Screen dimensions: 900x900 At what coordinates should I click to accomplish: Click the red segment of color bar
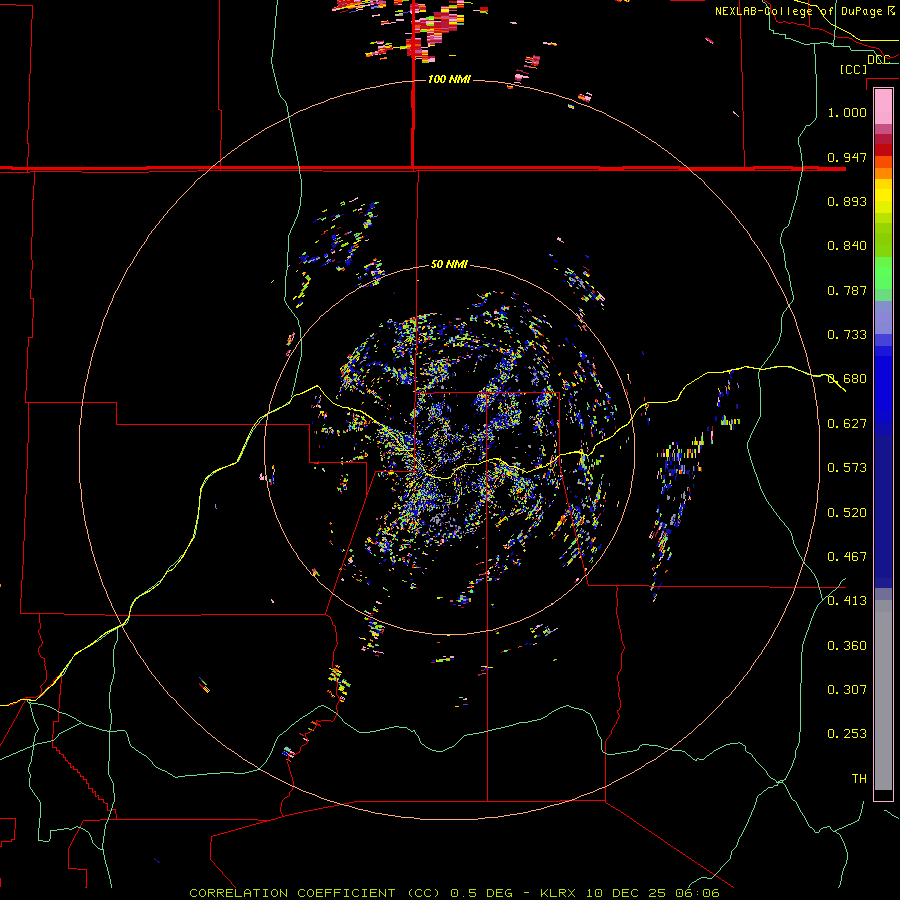883,149
